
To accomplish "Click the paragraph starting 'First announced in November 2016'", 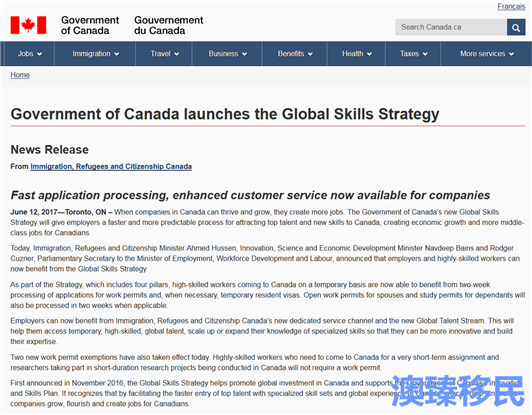I will (x=264, y=393).
